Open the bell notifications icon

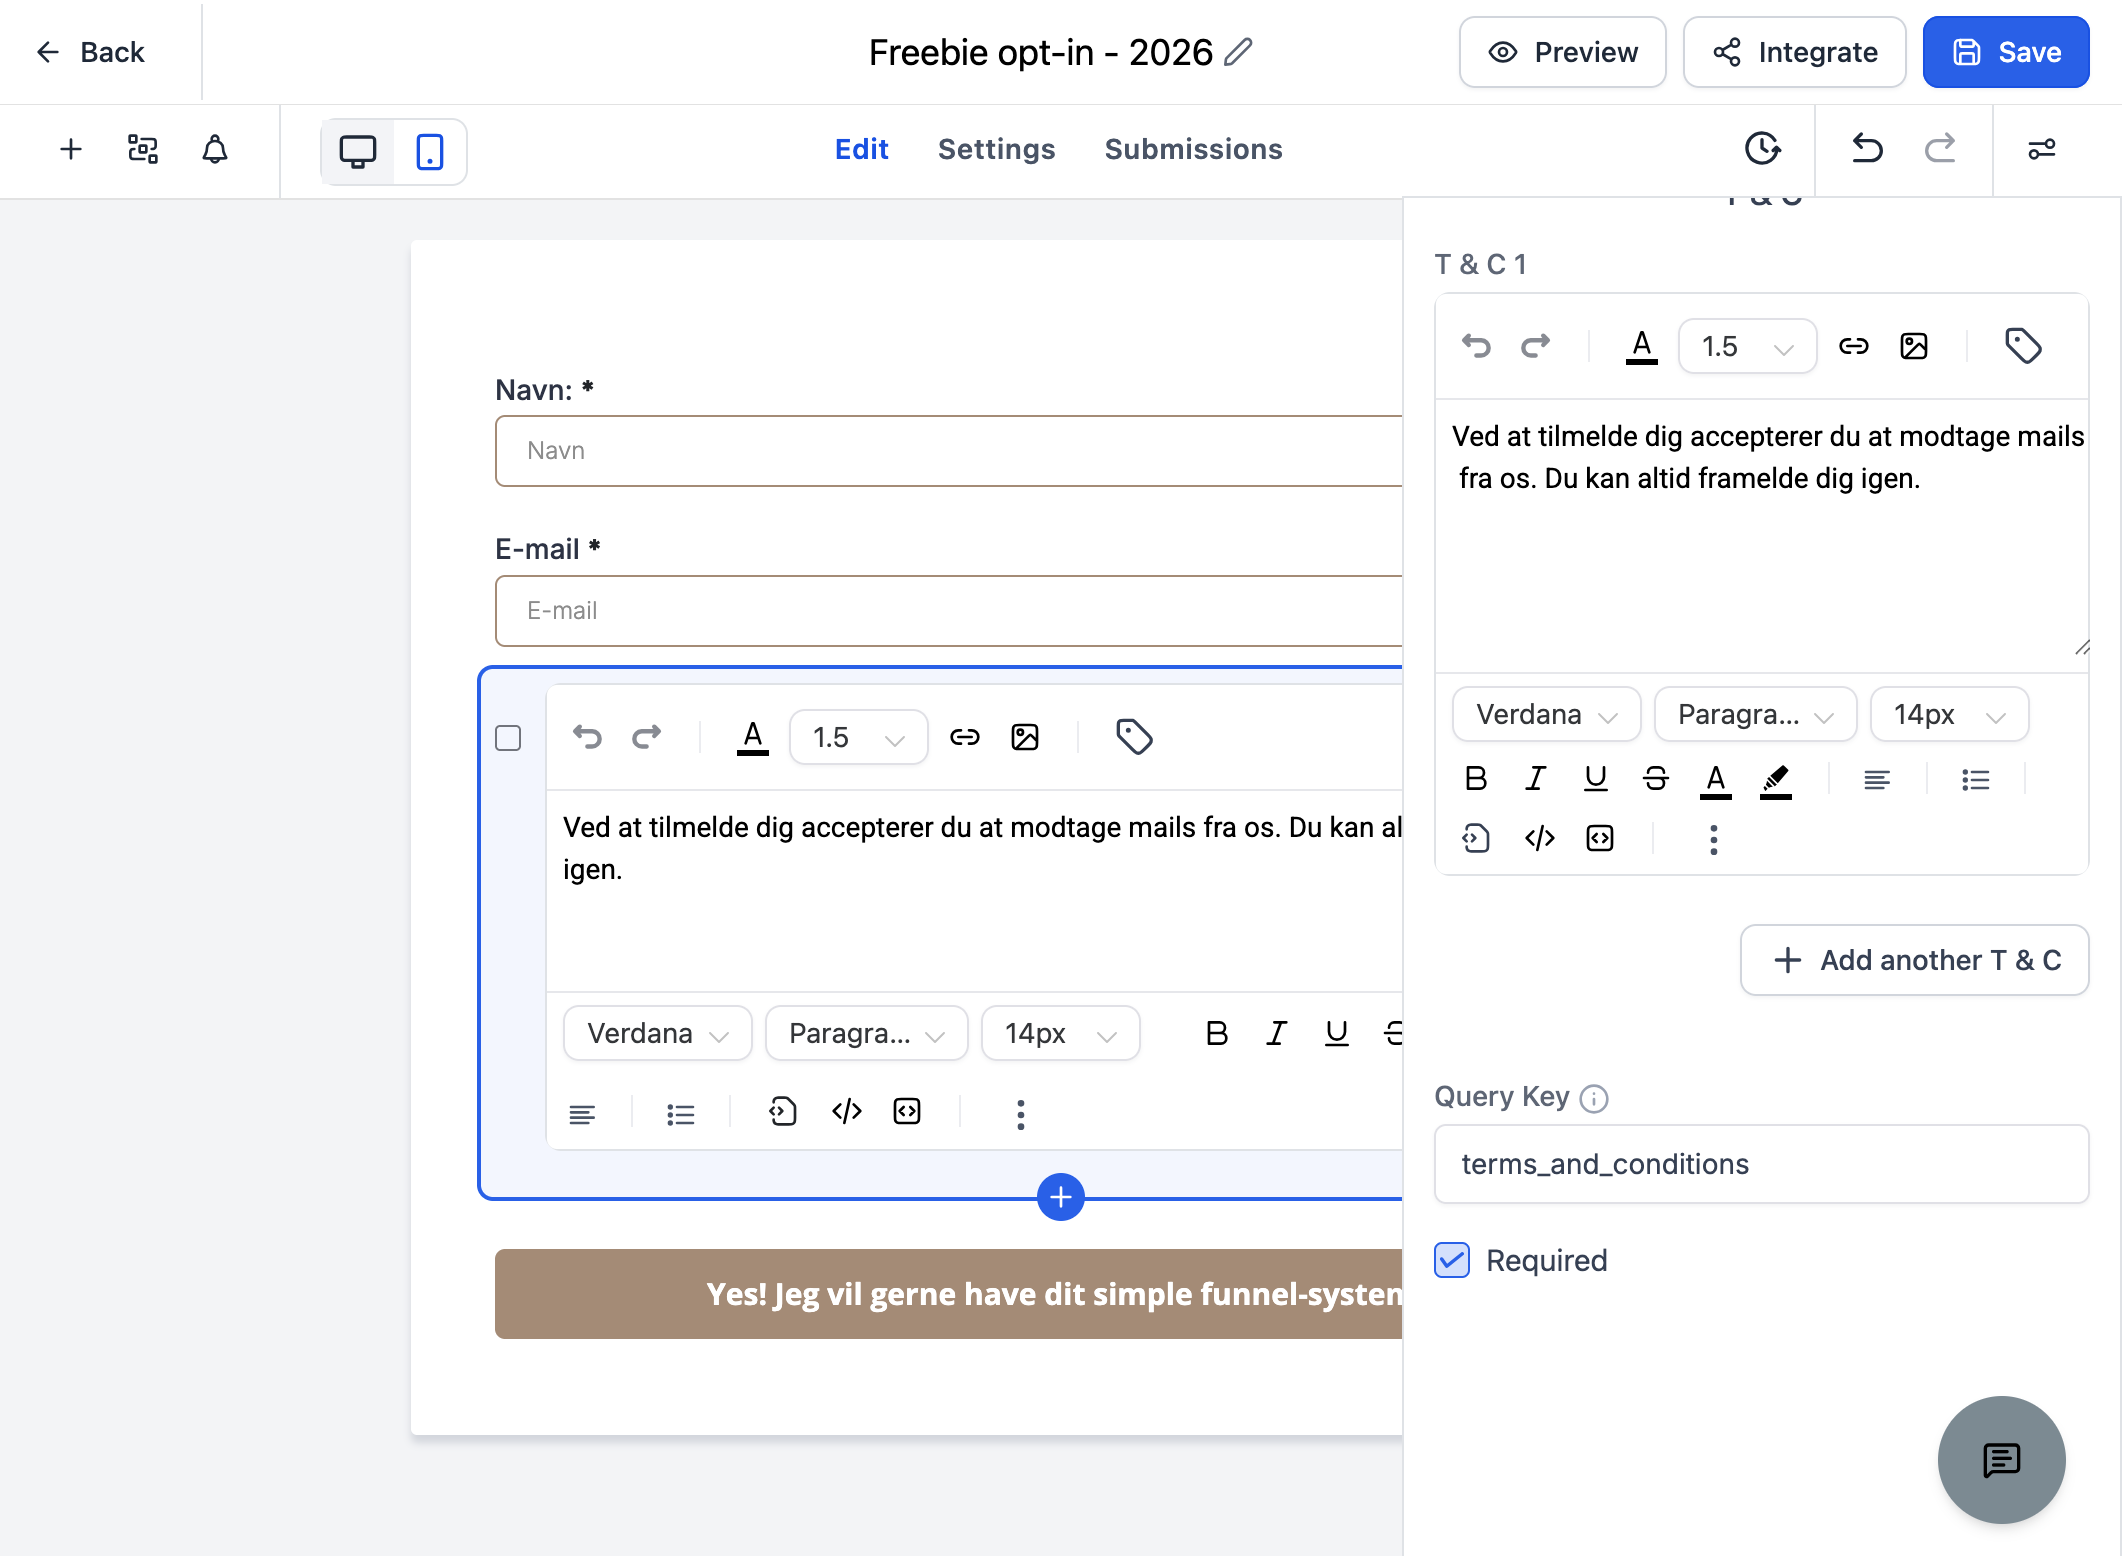(215, 150)
